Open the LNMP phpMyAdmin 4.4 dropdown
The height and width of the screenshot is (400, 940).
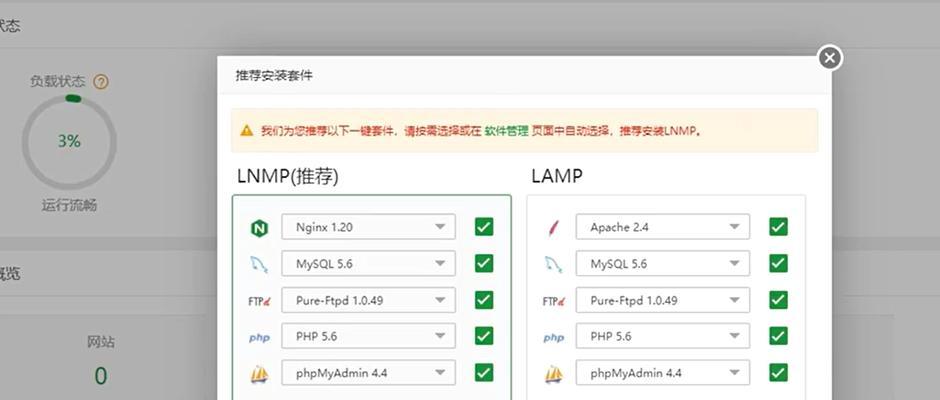click(x=368, y=372)
